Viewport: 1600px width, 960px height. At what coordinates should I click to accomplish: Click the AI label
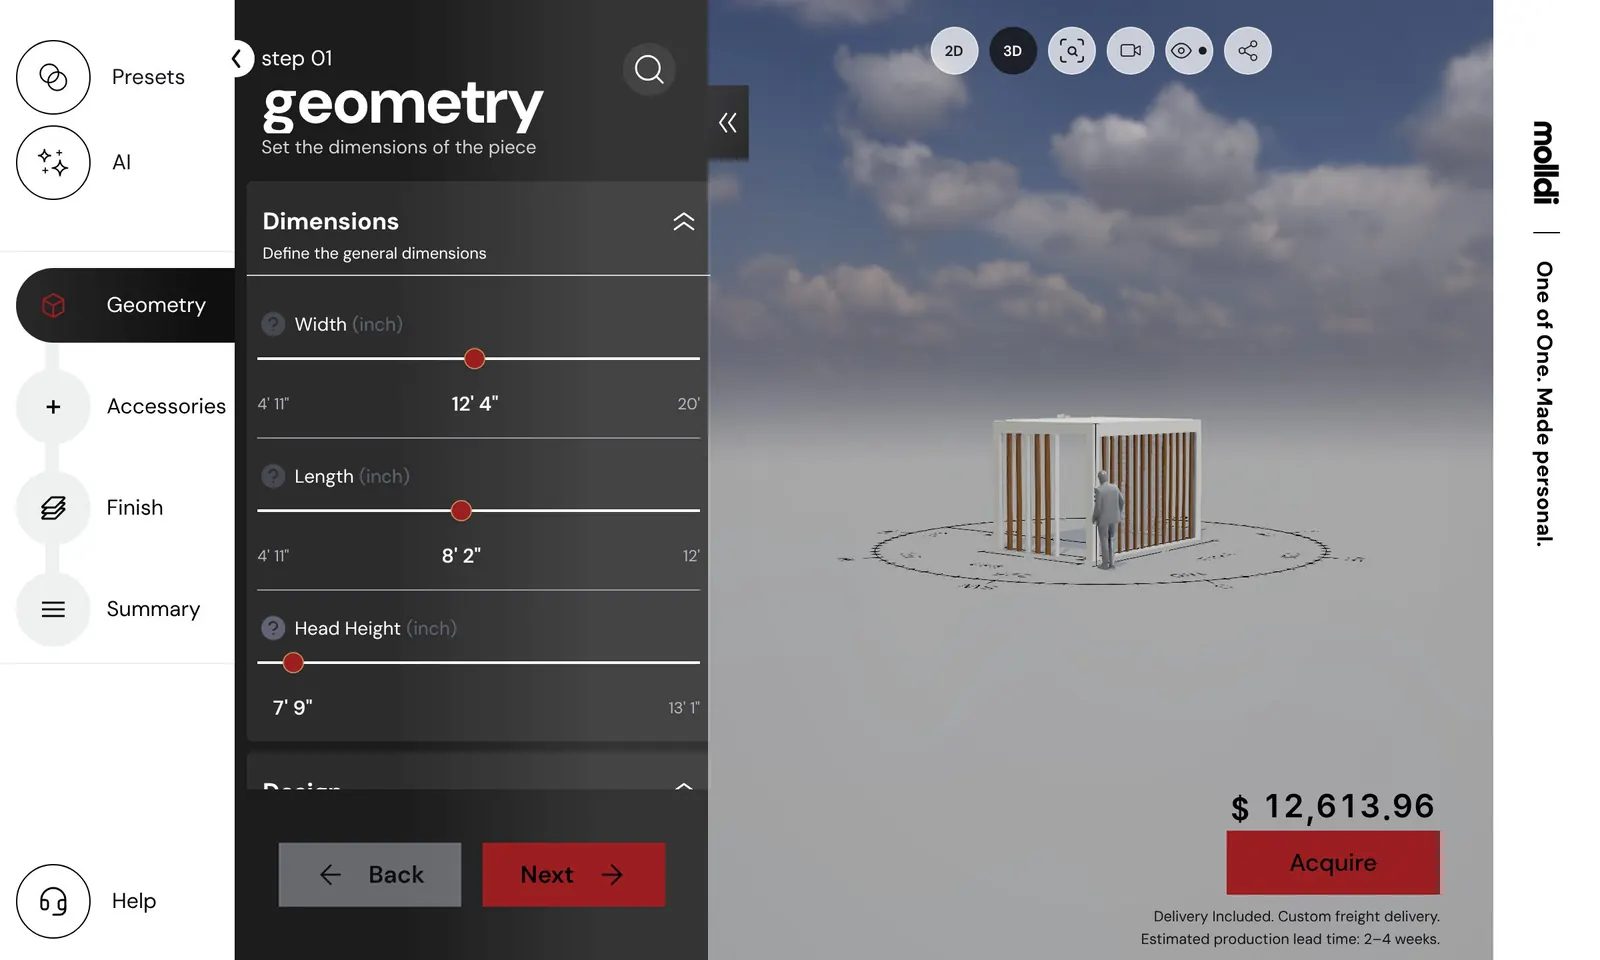[121, 162]
